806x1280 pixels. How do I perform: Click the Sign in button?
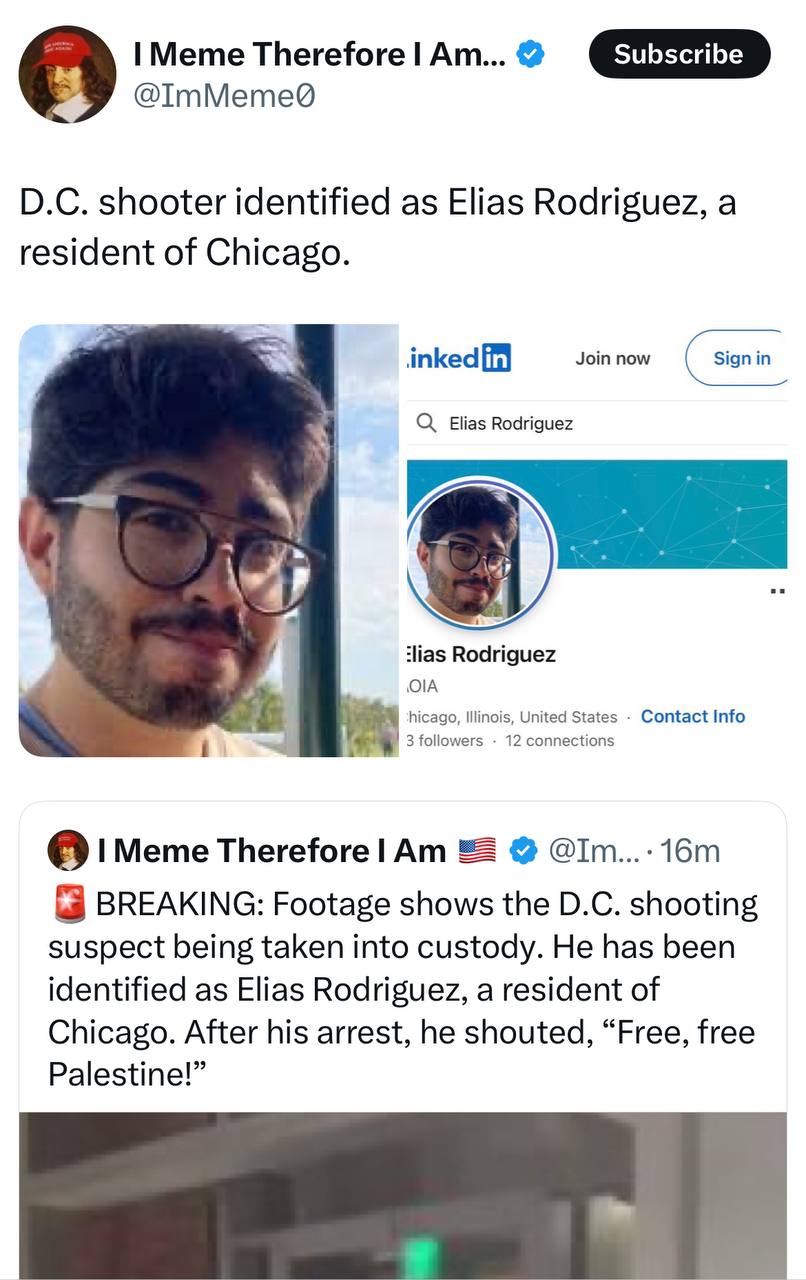[740, 358]
